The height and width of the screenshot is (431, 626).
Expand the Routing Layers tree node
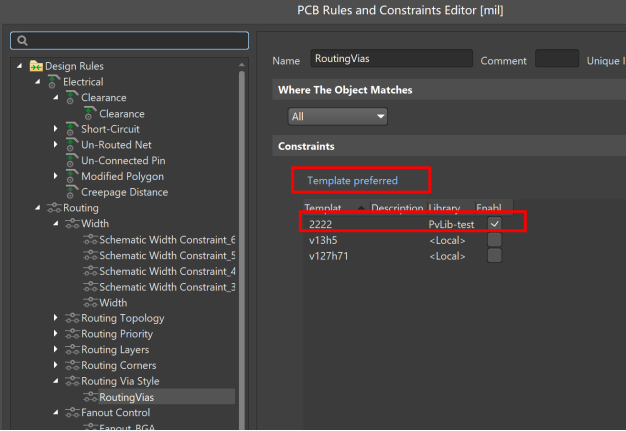56,350
